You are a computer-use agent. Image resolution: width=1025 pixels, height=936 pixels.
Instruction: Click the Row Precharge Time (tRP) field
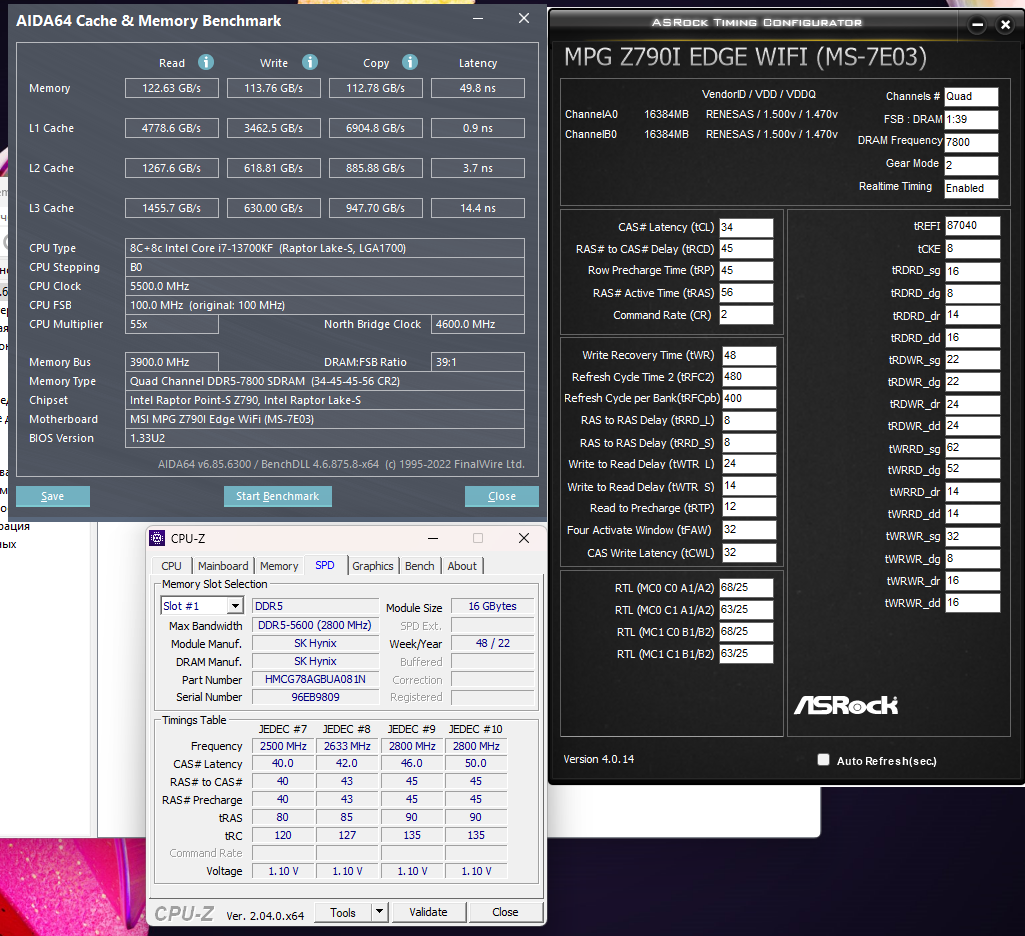pyautogui.click(x=746, y=270)
